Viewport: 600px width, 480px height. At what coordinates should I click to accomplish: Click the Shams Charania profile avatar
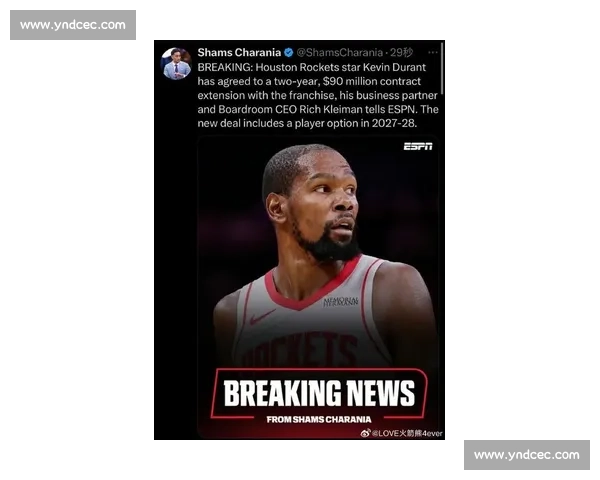[176, 63]
